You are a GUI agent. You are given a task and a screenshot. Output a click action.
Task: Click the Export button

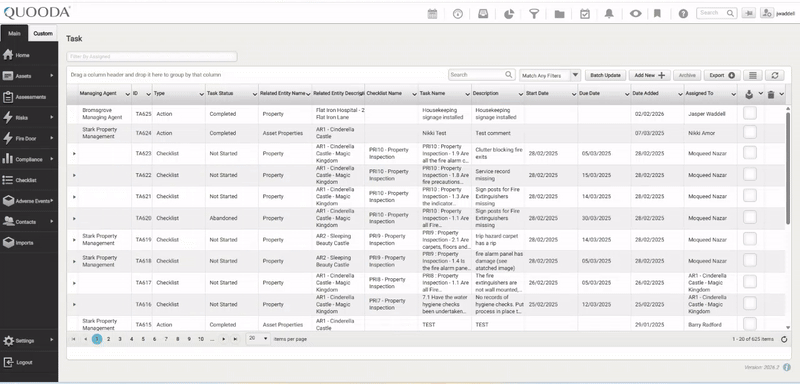[722, 75]
